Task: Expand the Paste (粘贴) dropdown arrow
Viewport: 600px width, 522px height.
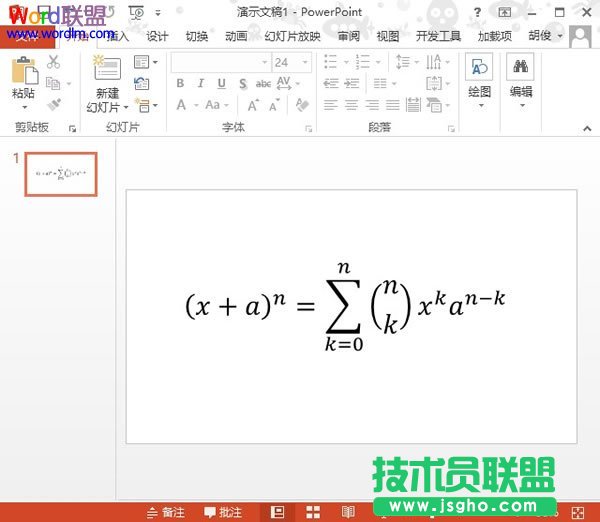Action: [24, 108]
